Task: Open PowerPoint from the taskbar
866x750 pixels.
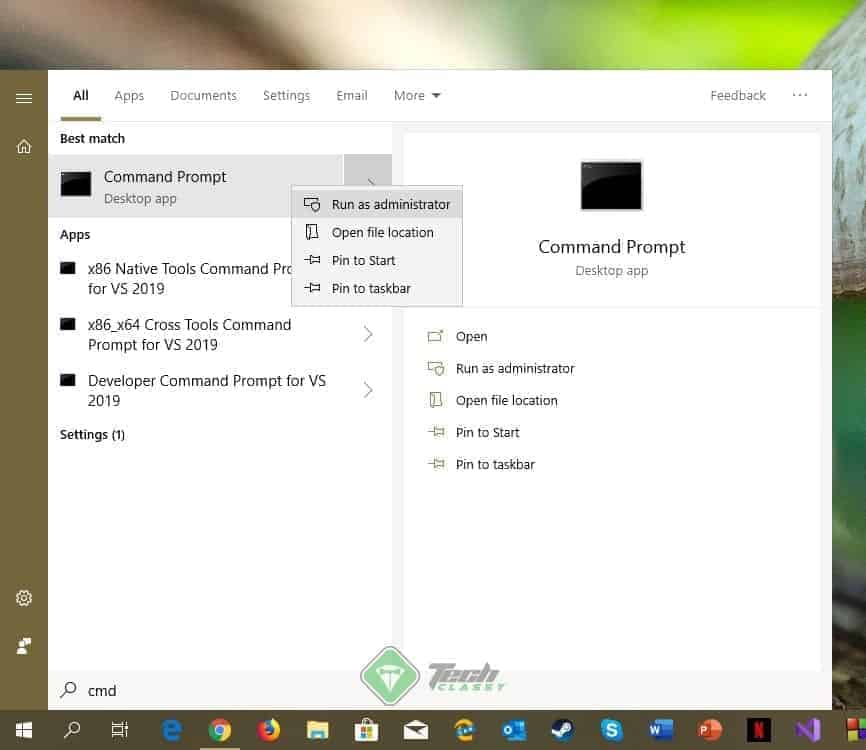Action: (710, 730)
